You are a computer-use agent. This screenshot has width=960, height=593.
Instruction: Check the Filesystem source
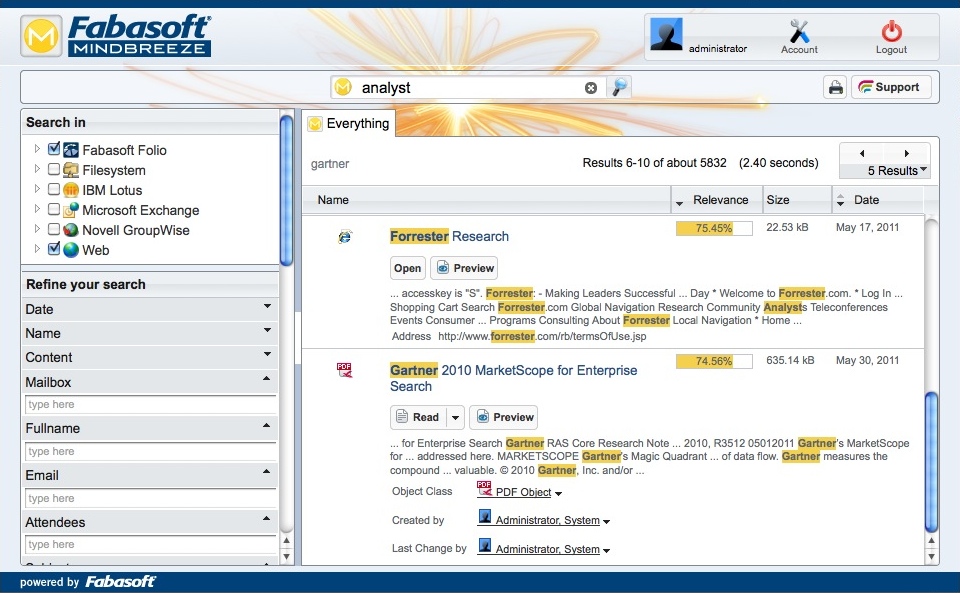[54, 169]
